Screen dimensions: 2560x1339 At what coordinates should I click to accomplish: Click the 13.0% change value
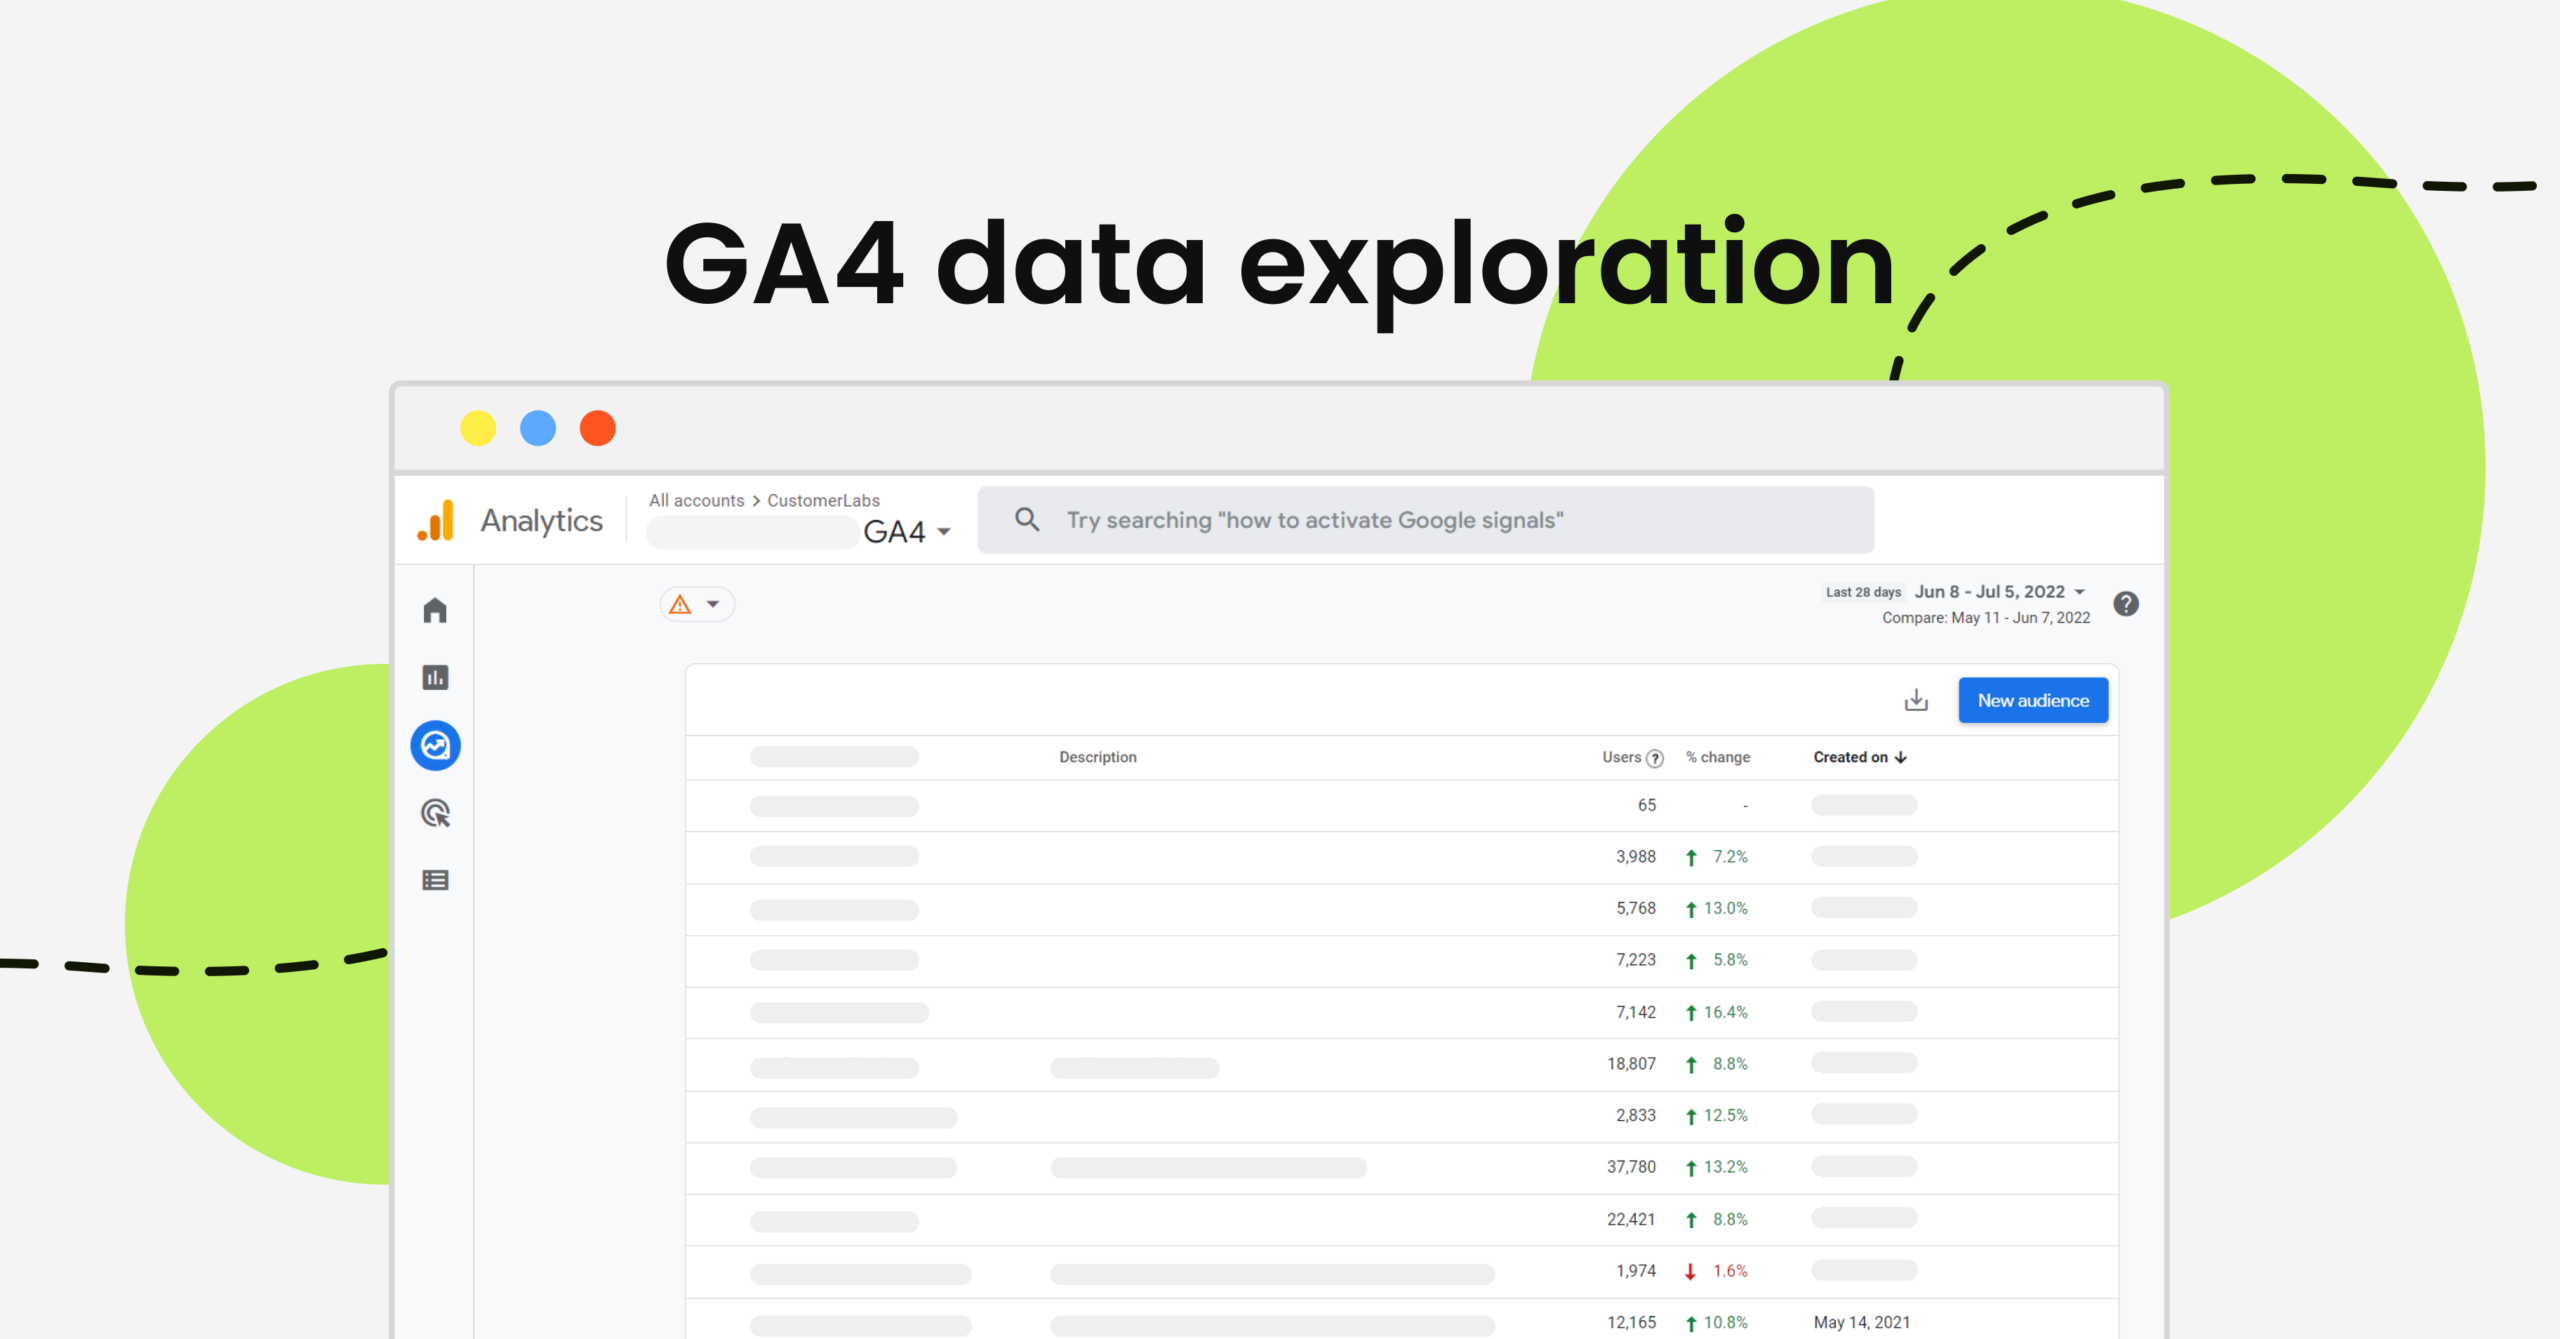coord(1726,908)
